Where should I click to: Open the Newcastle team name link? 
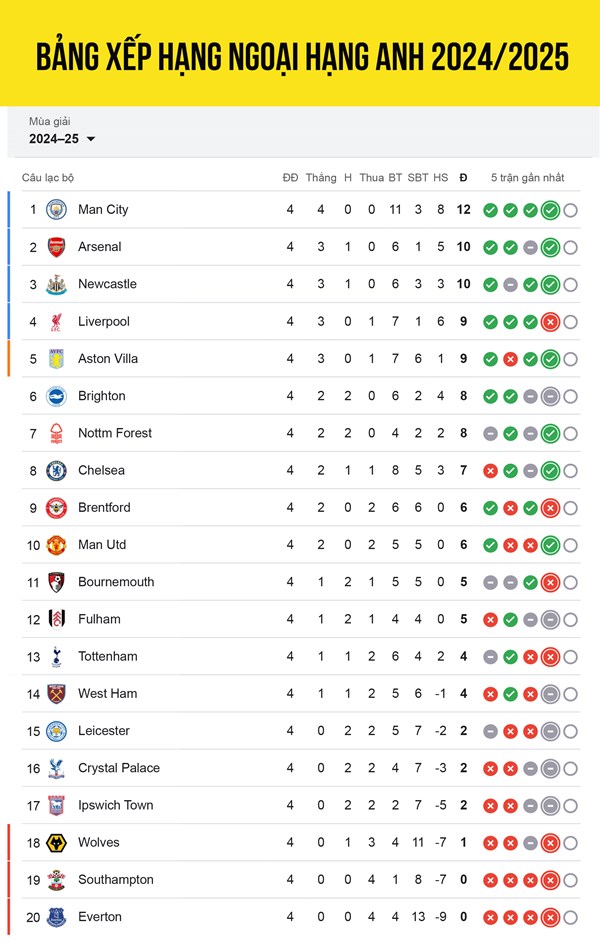coord(107,284)
